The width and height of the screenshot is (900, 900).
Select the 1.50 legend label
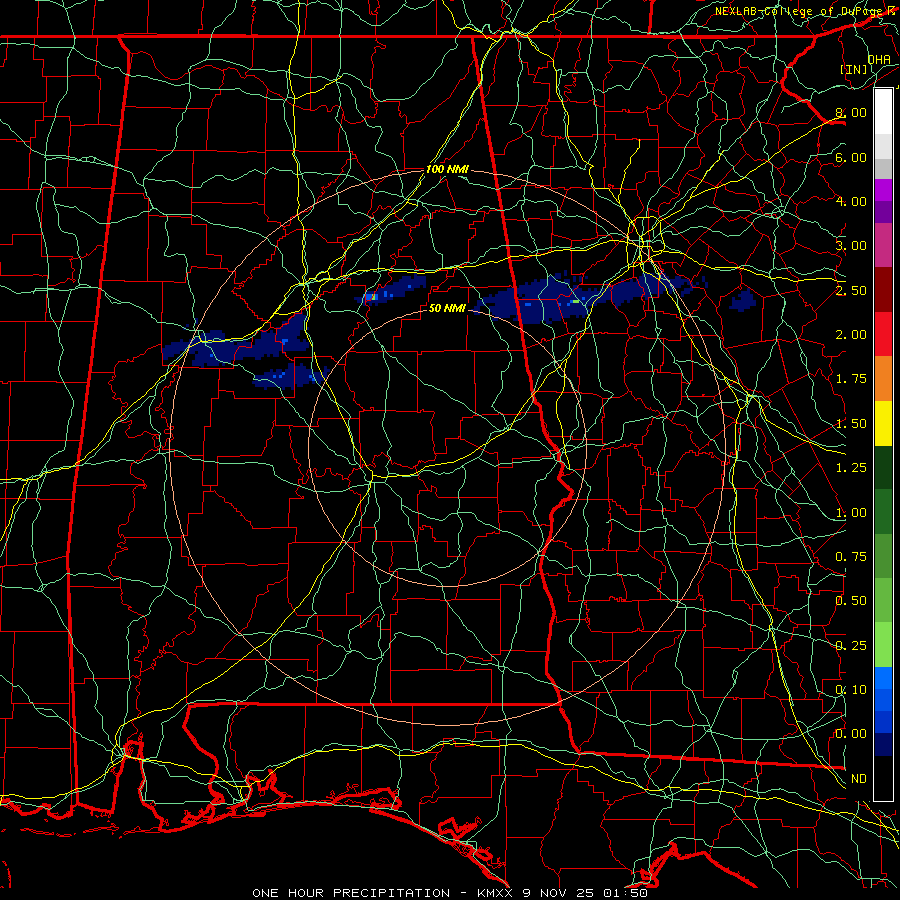coord(851,424)
